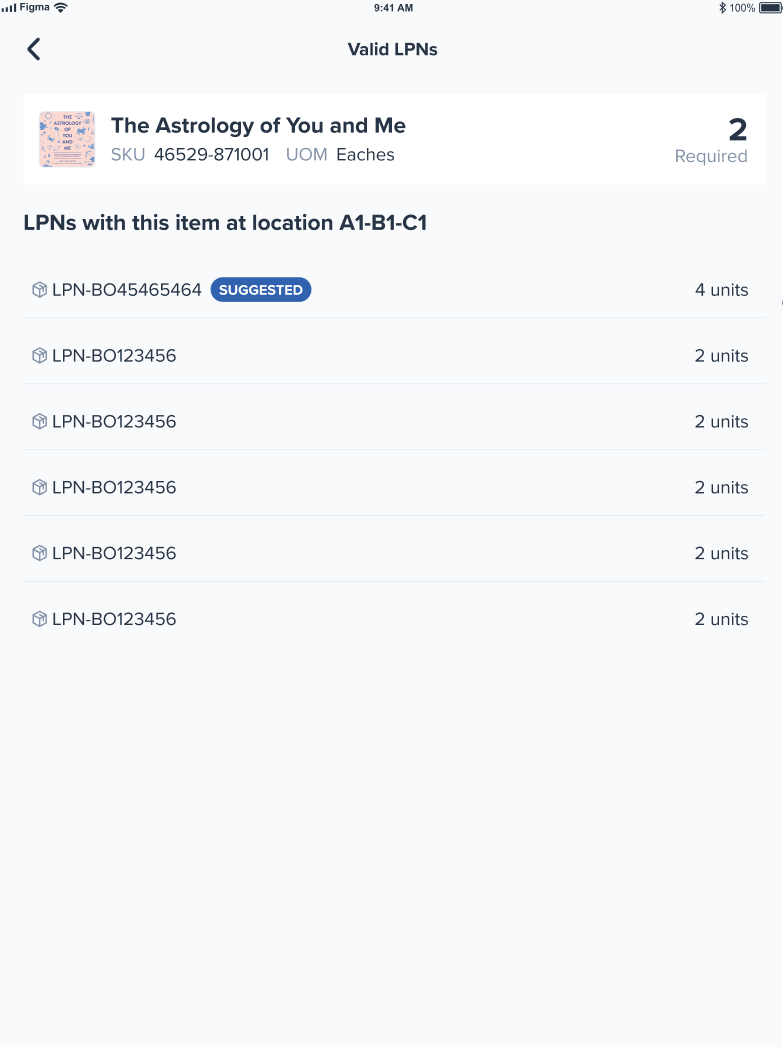
Task: Tap The Astrology of You and Me title
Action: pyautogui.click(x=258, y=126)
